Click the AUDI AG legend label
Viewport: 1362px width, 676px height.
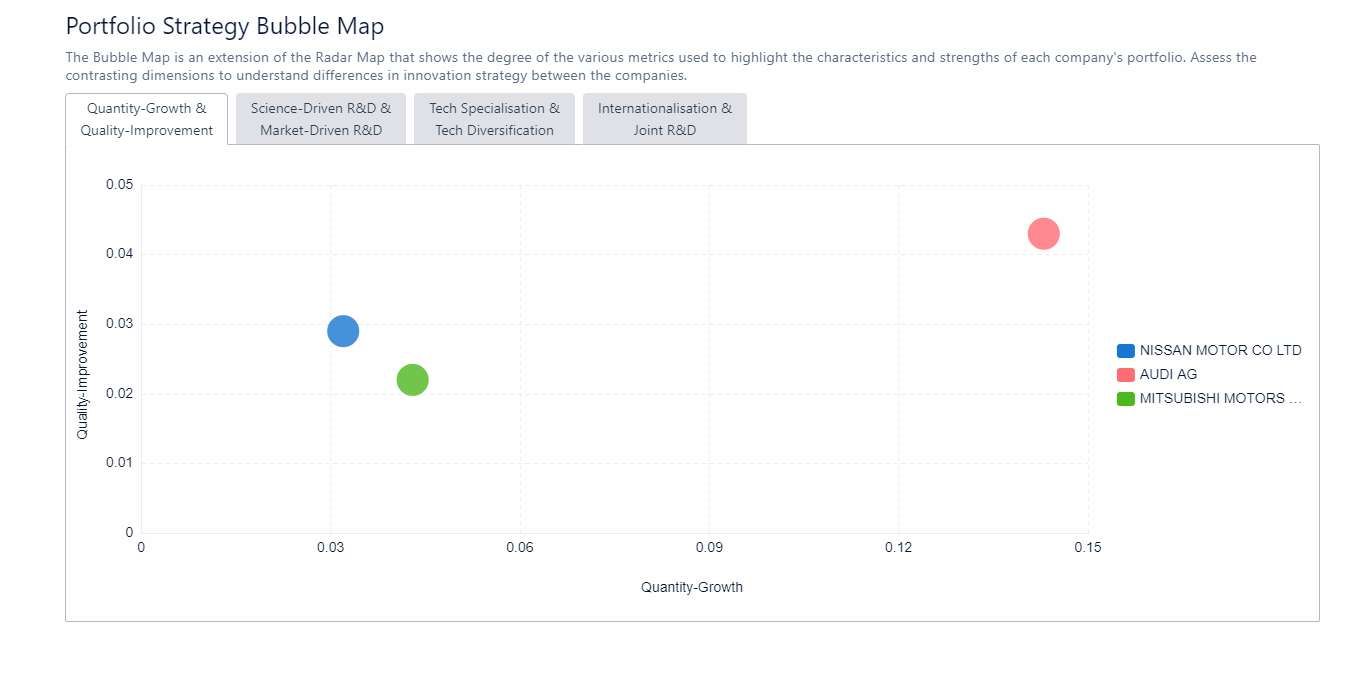point(1168,375)
